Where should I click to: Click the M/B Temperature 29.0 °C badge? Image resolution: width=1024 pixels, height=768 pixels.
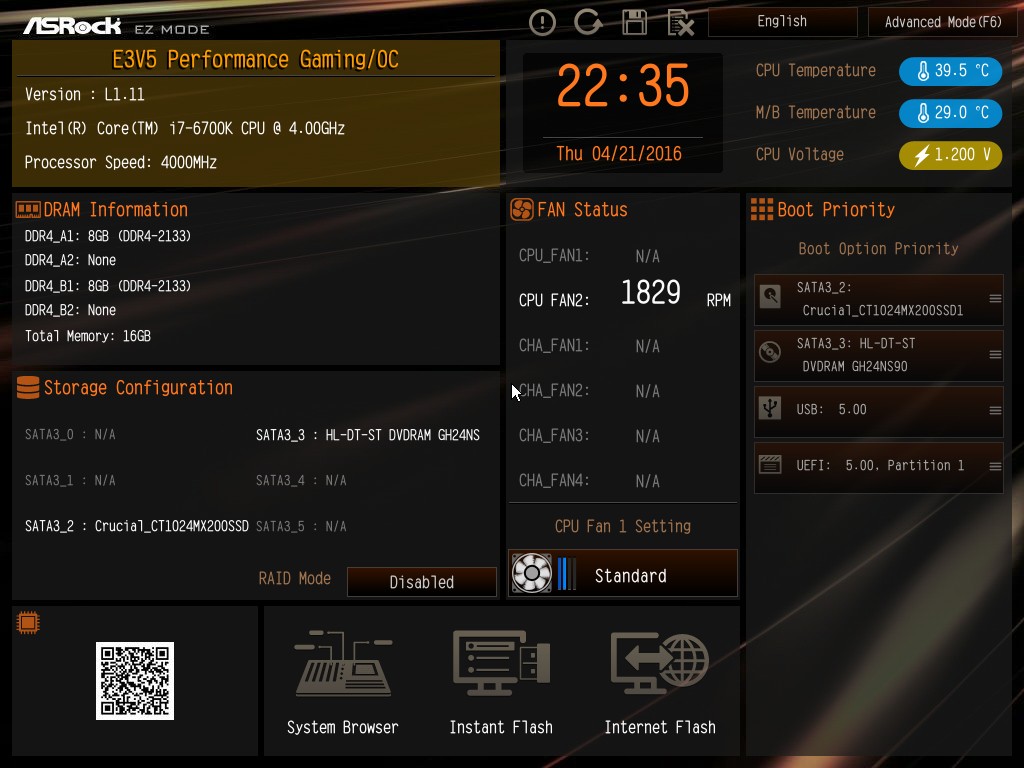pyautogui.click(x=950, y=112)
